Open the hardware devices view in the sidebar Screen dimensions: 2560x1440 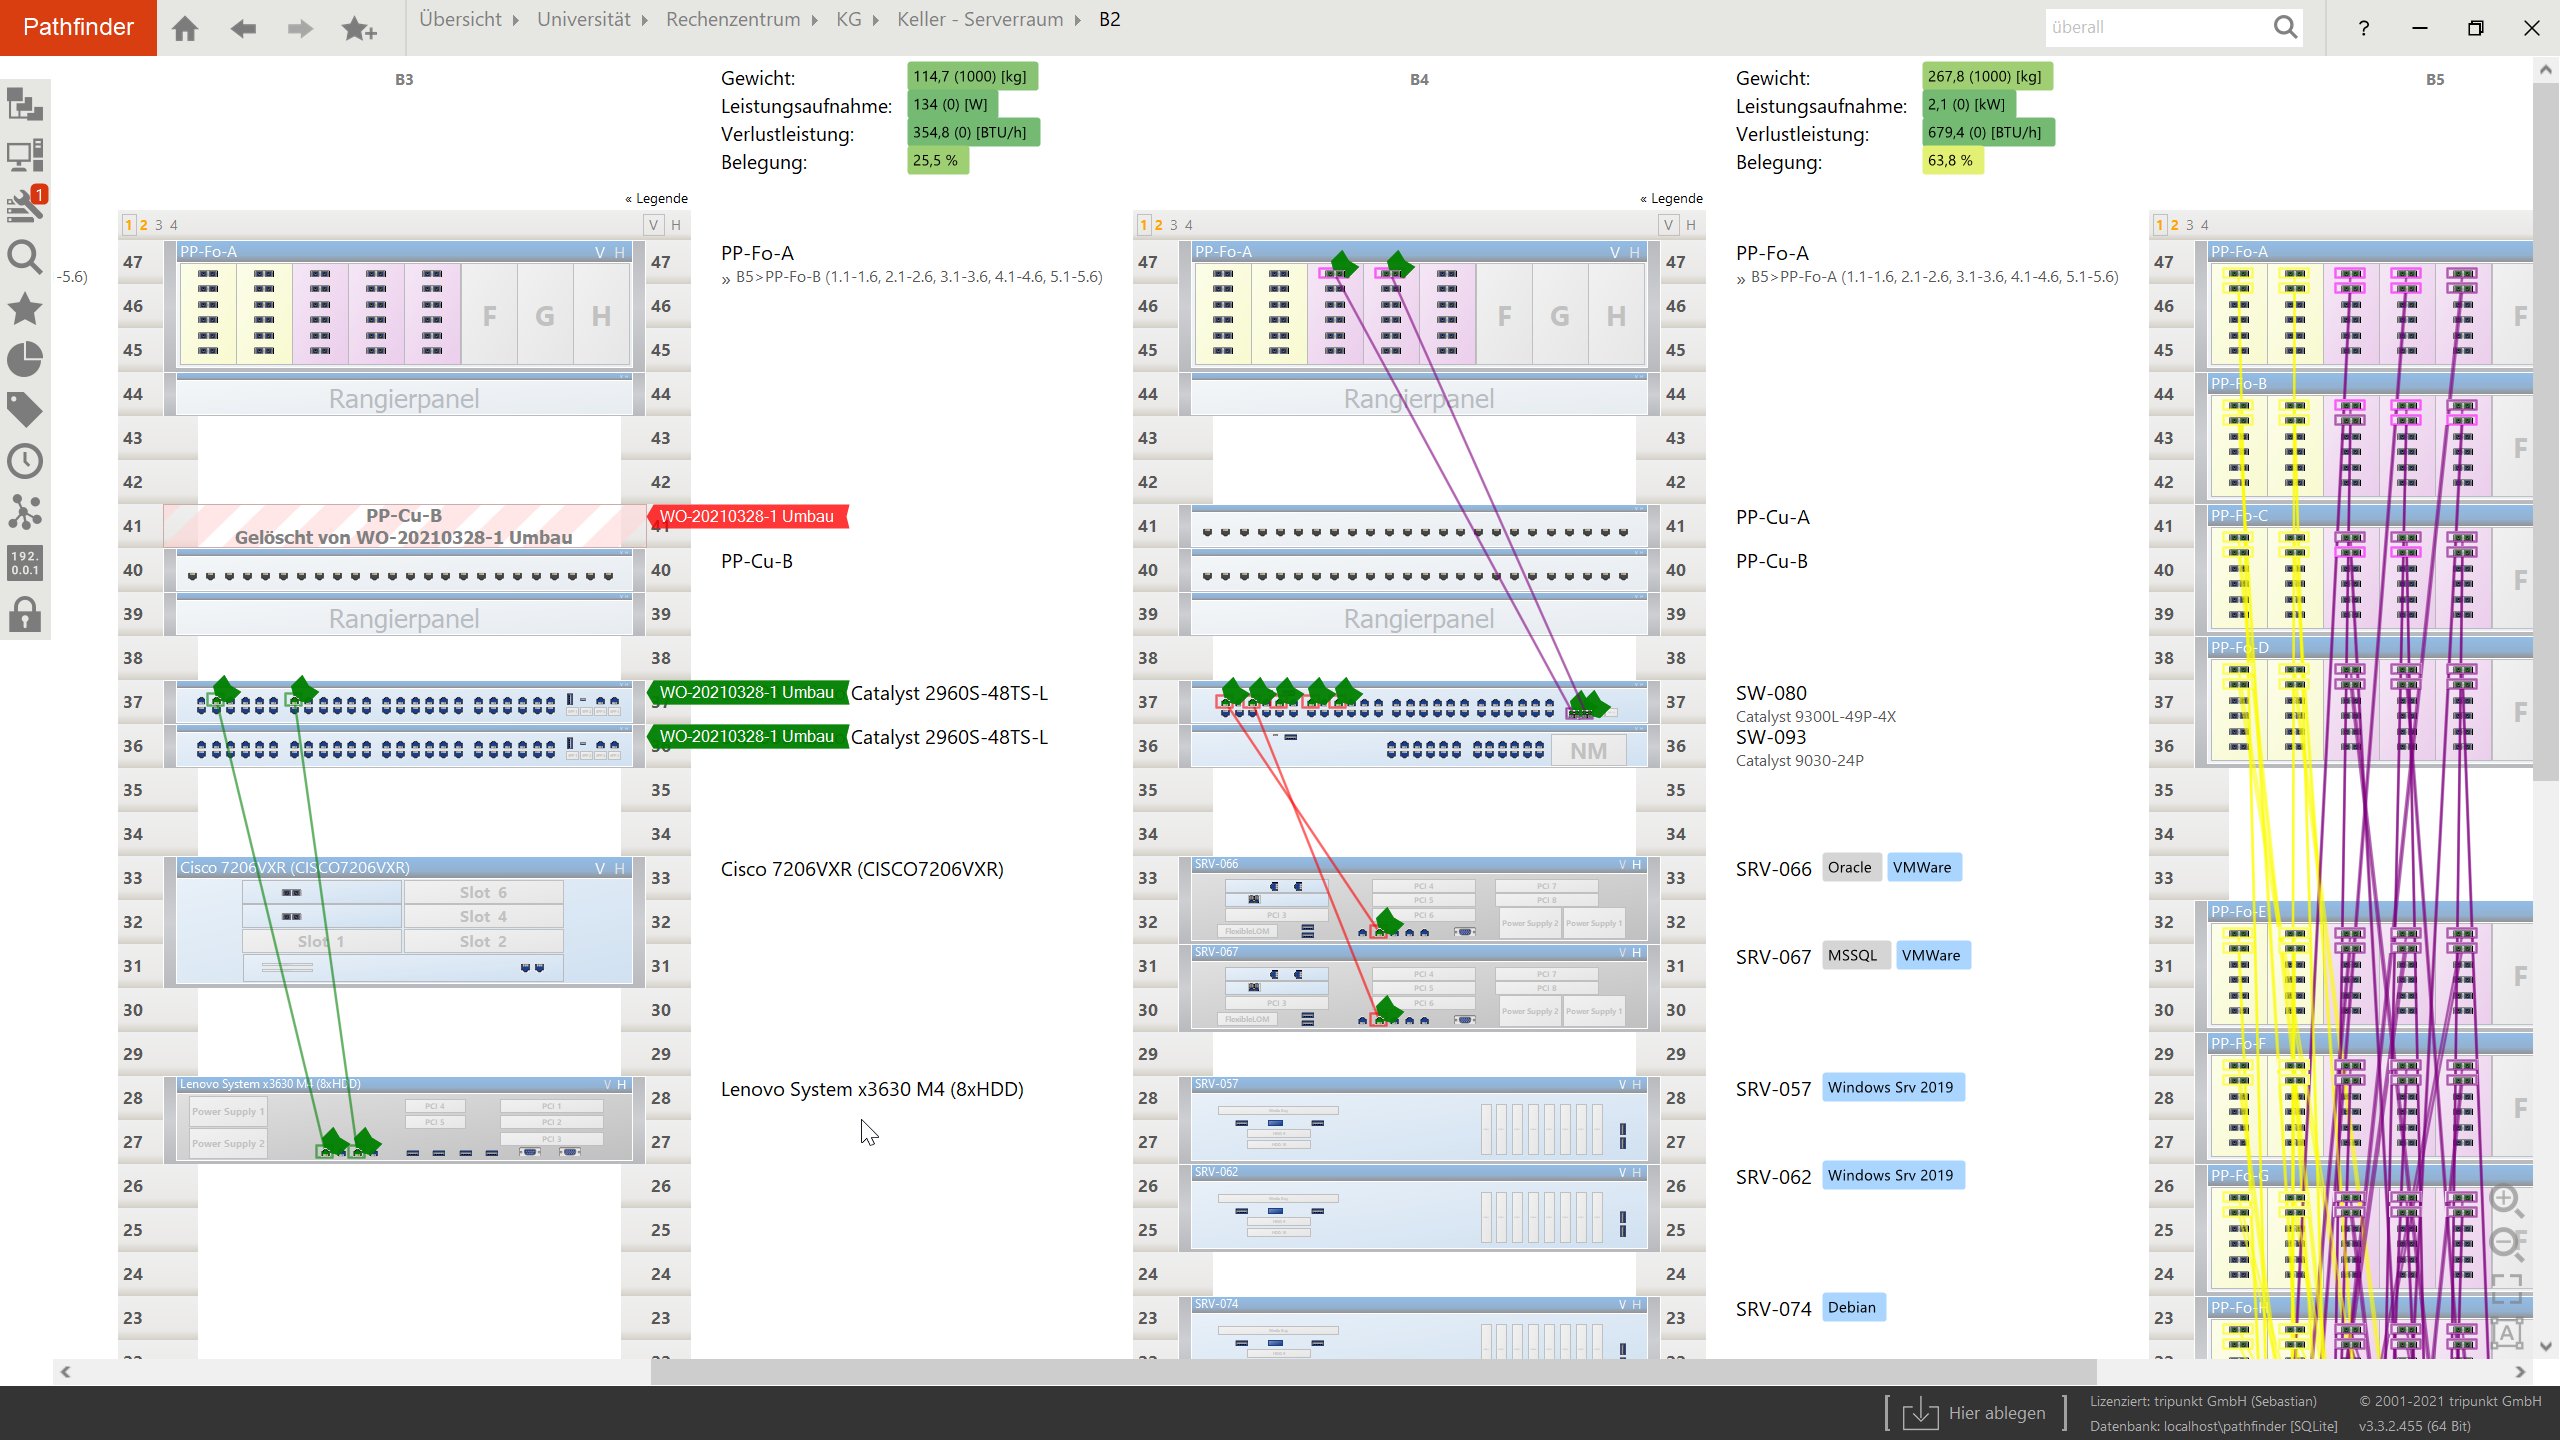point(24,154)
